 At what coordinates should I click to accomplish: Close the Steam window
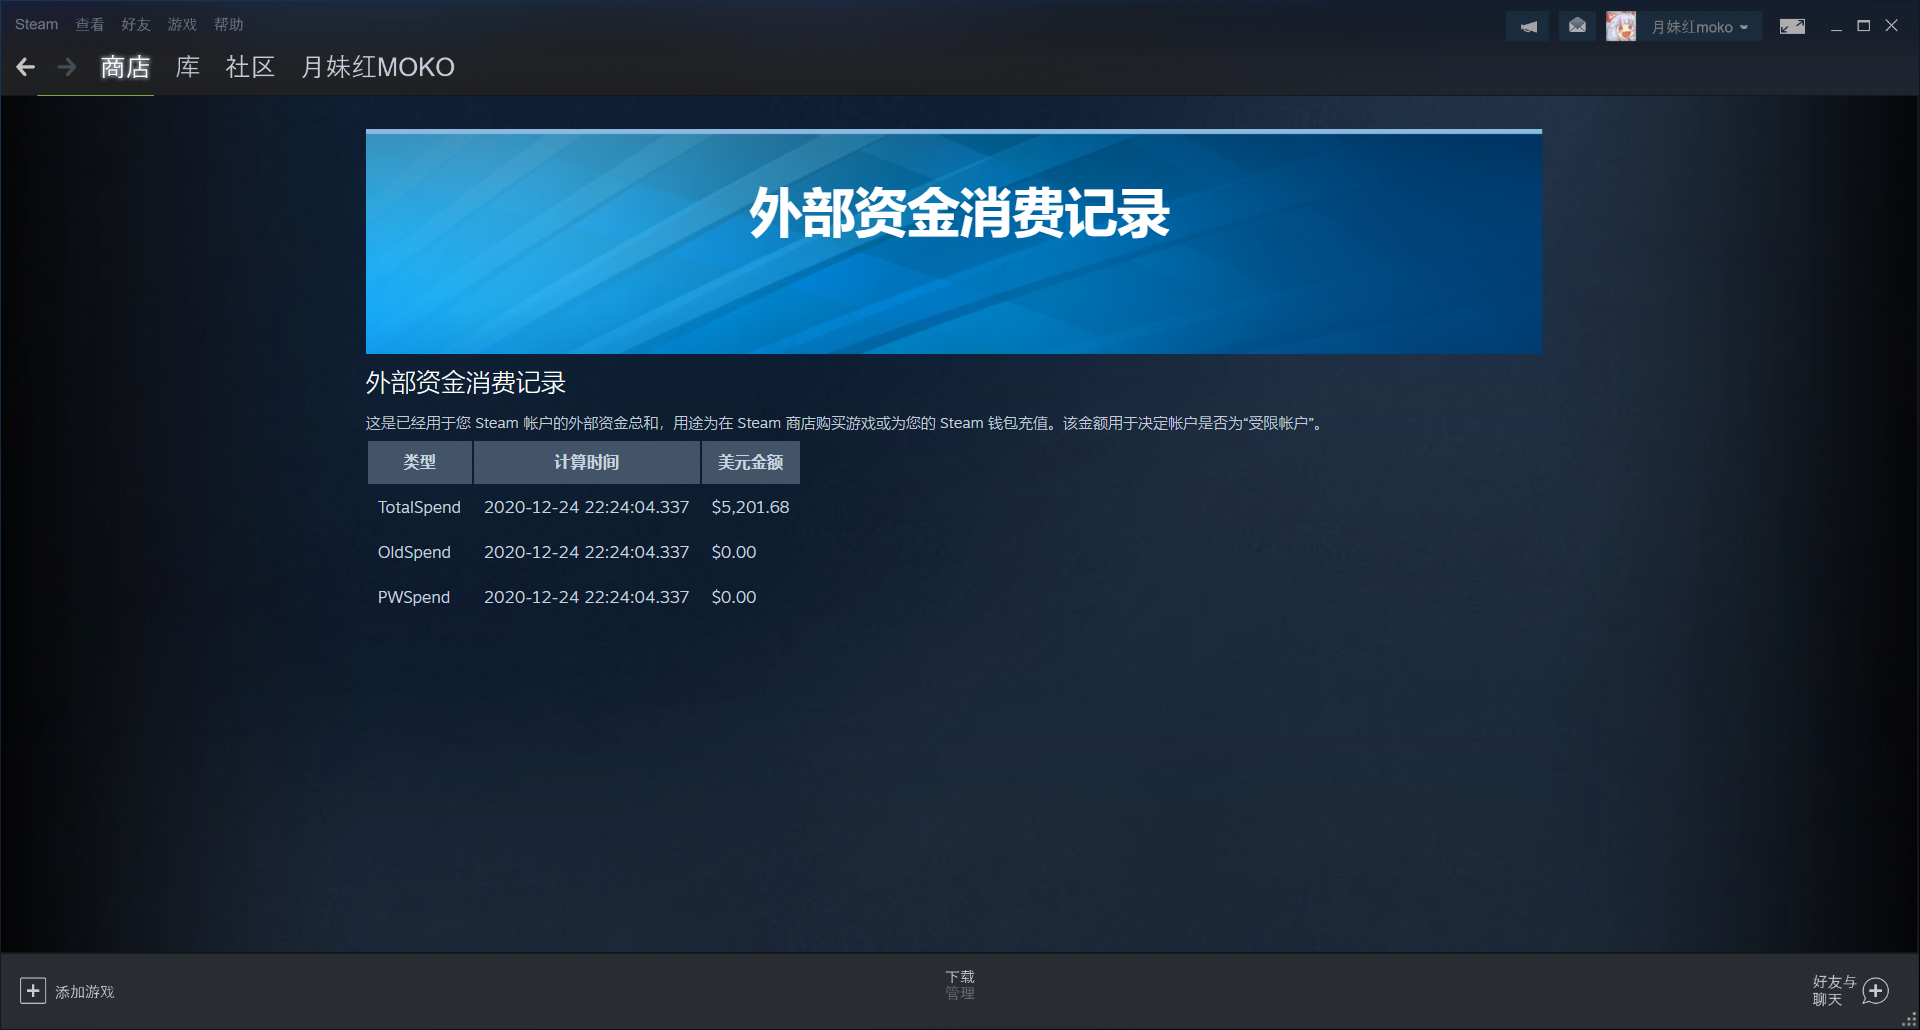pos(1892,26)
